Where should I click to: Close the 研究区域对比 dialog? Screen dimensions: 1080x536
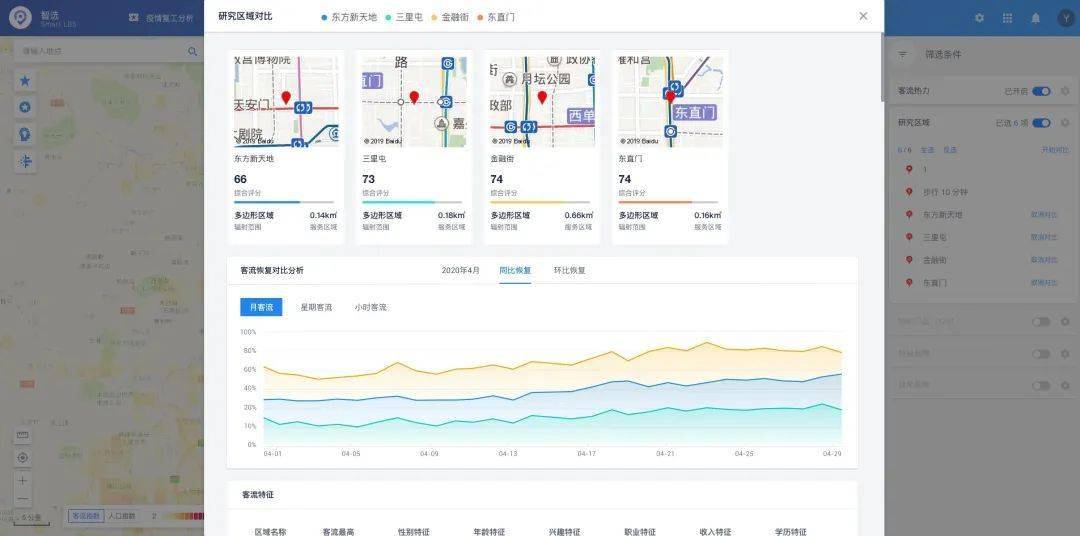[863, 16]
